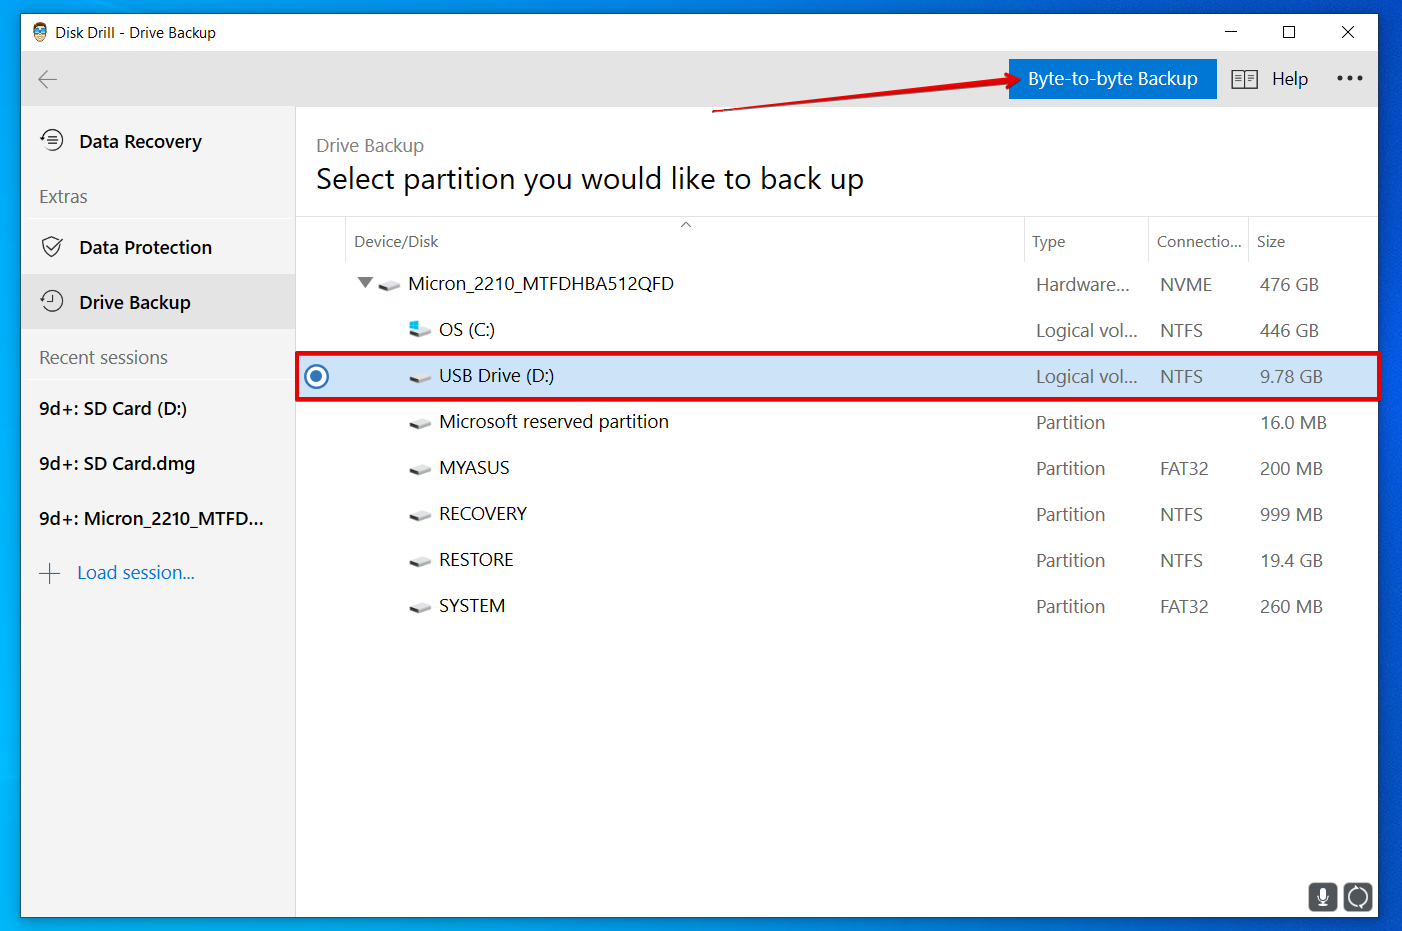Screen dimensions: 1402x931
Task: Sort by the Size column header
Action: pyautogui.click(x=1271, y=242)
